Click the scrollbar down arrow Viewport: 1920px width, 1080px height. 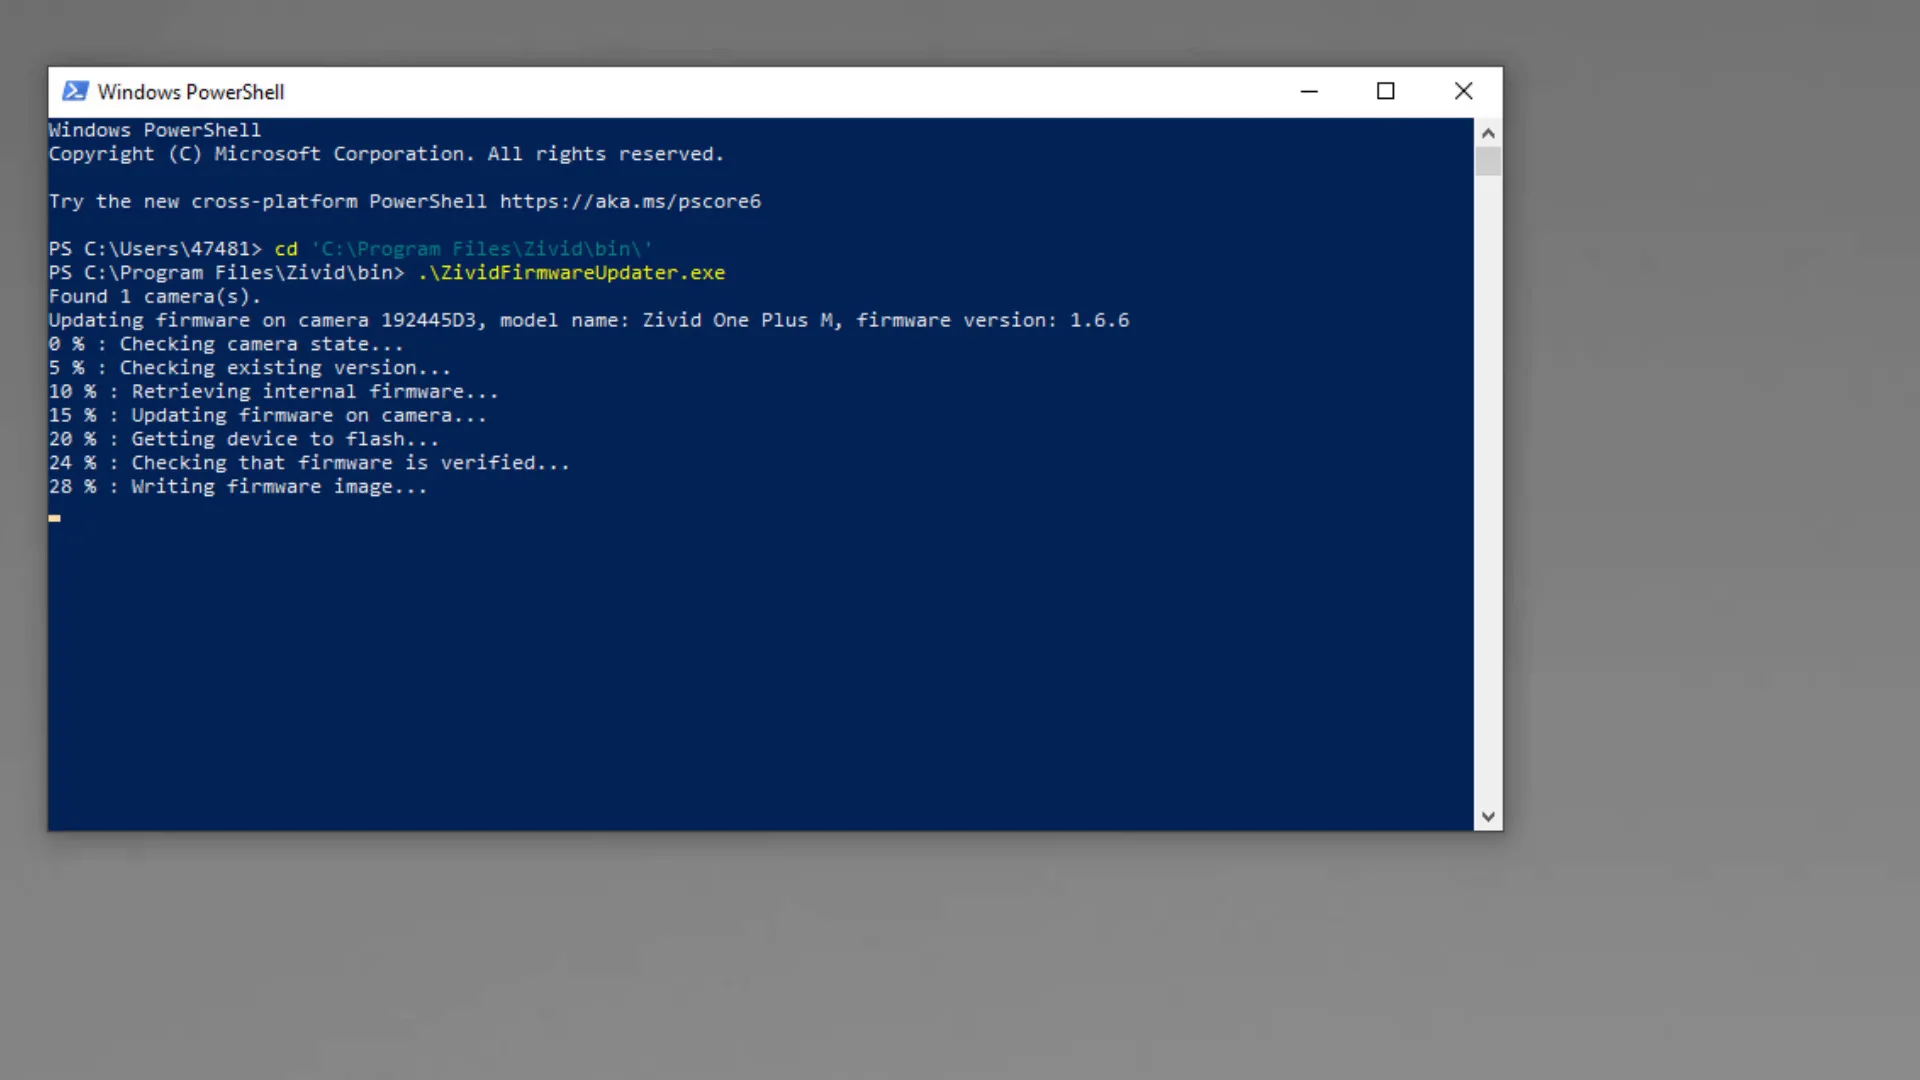point(1488,817)
